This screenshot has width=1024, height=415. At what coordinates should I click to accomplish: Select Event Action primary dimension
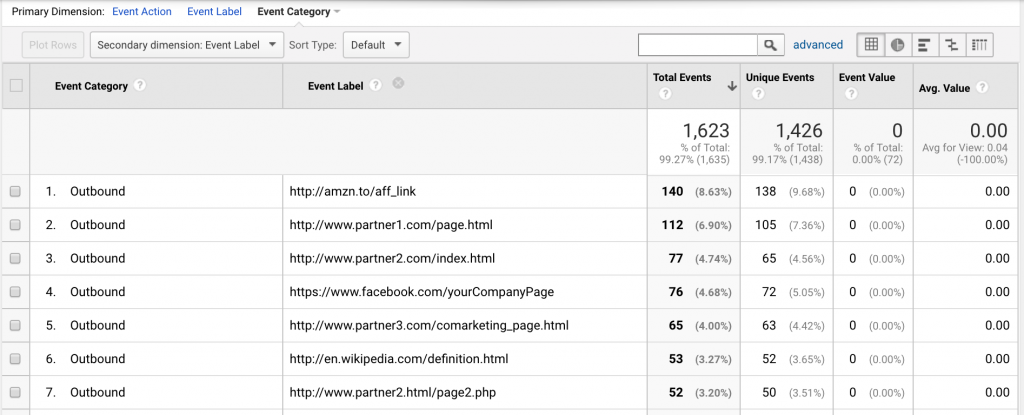coord(142,12)
